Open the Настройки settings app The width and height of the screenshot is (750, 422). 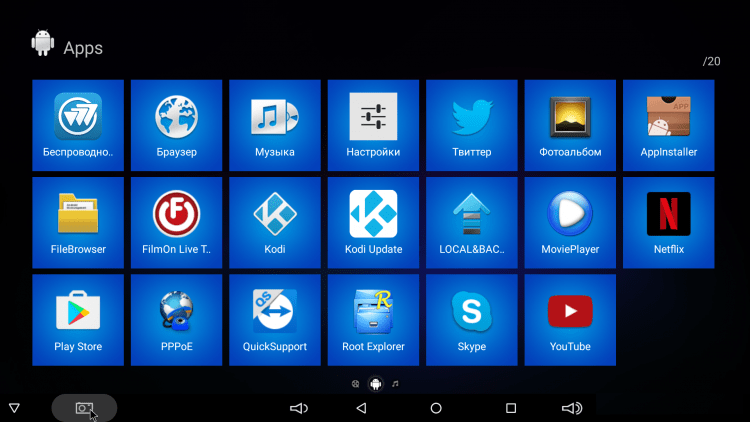tap(373, 125)
